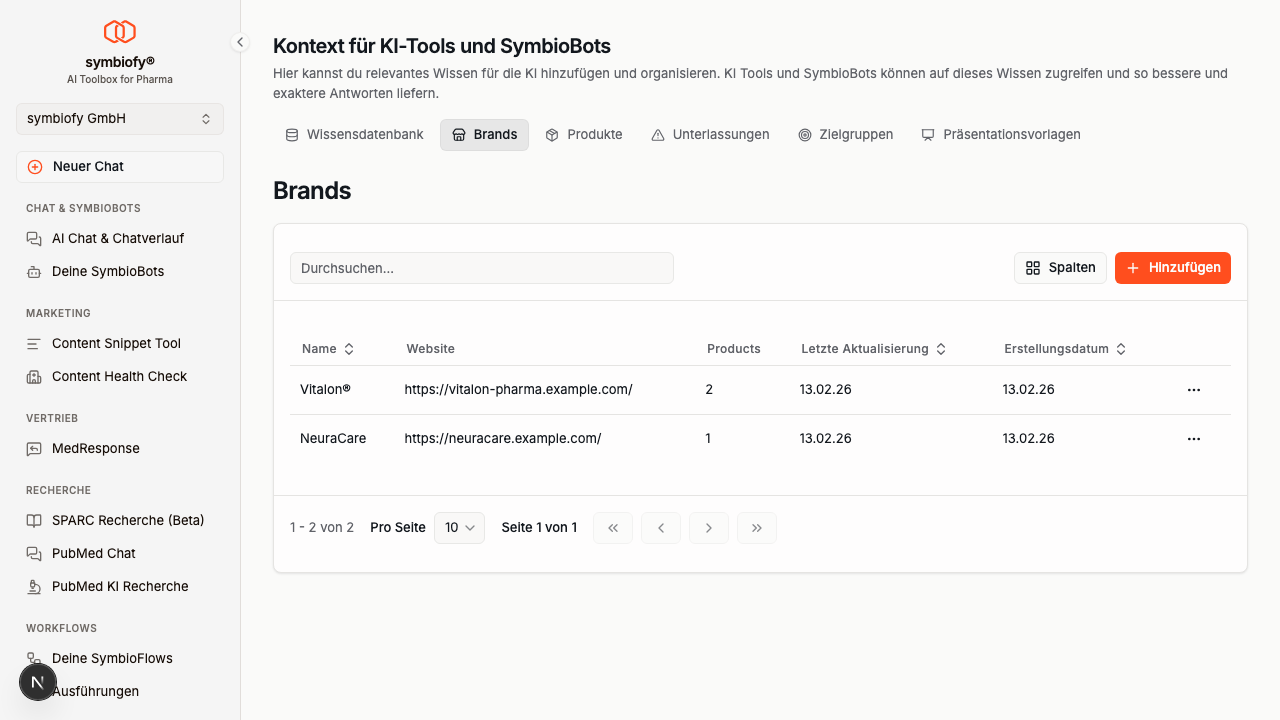Sort by Letzte Aktualisierung column

873,349
